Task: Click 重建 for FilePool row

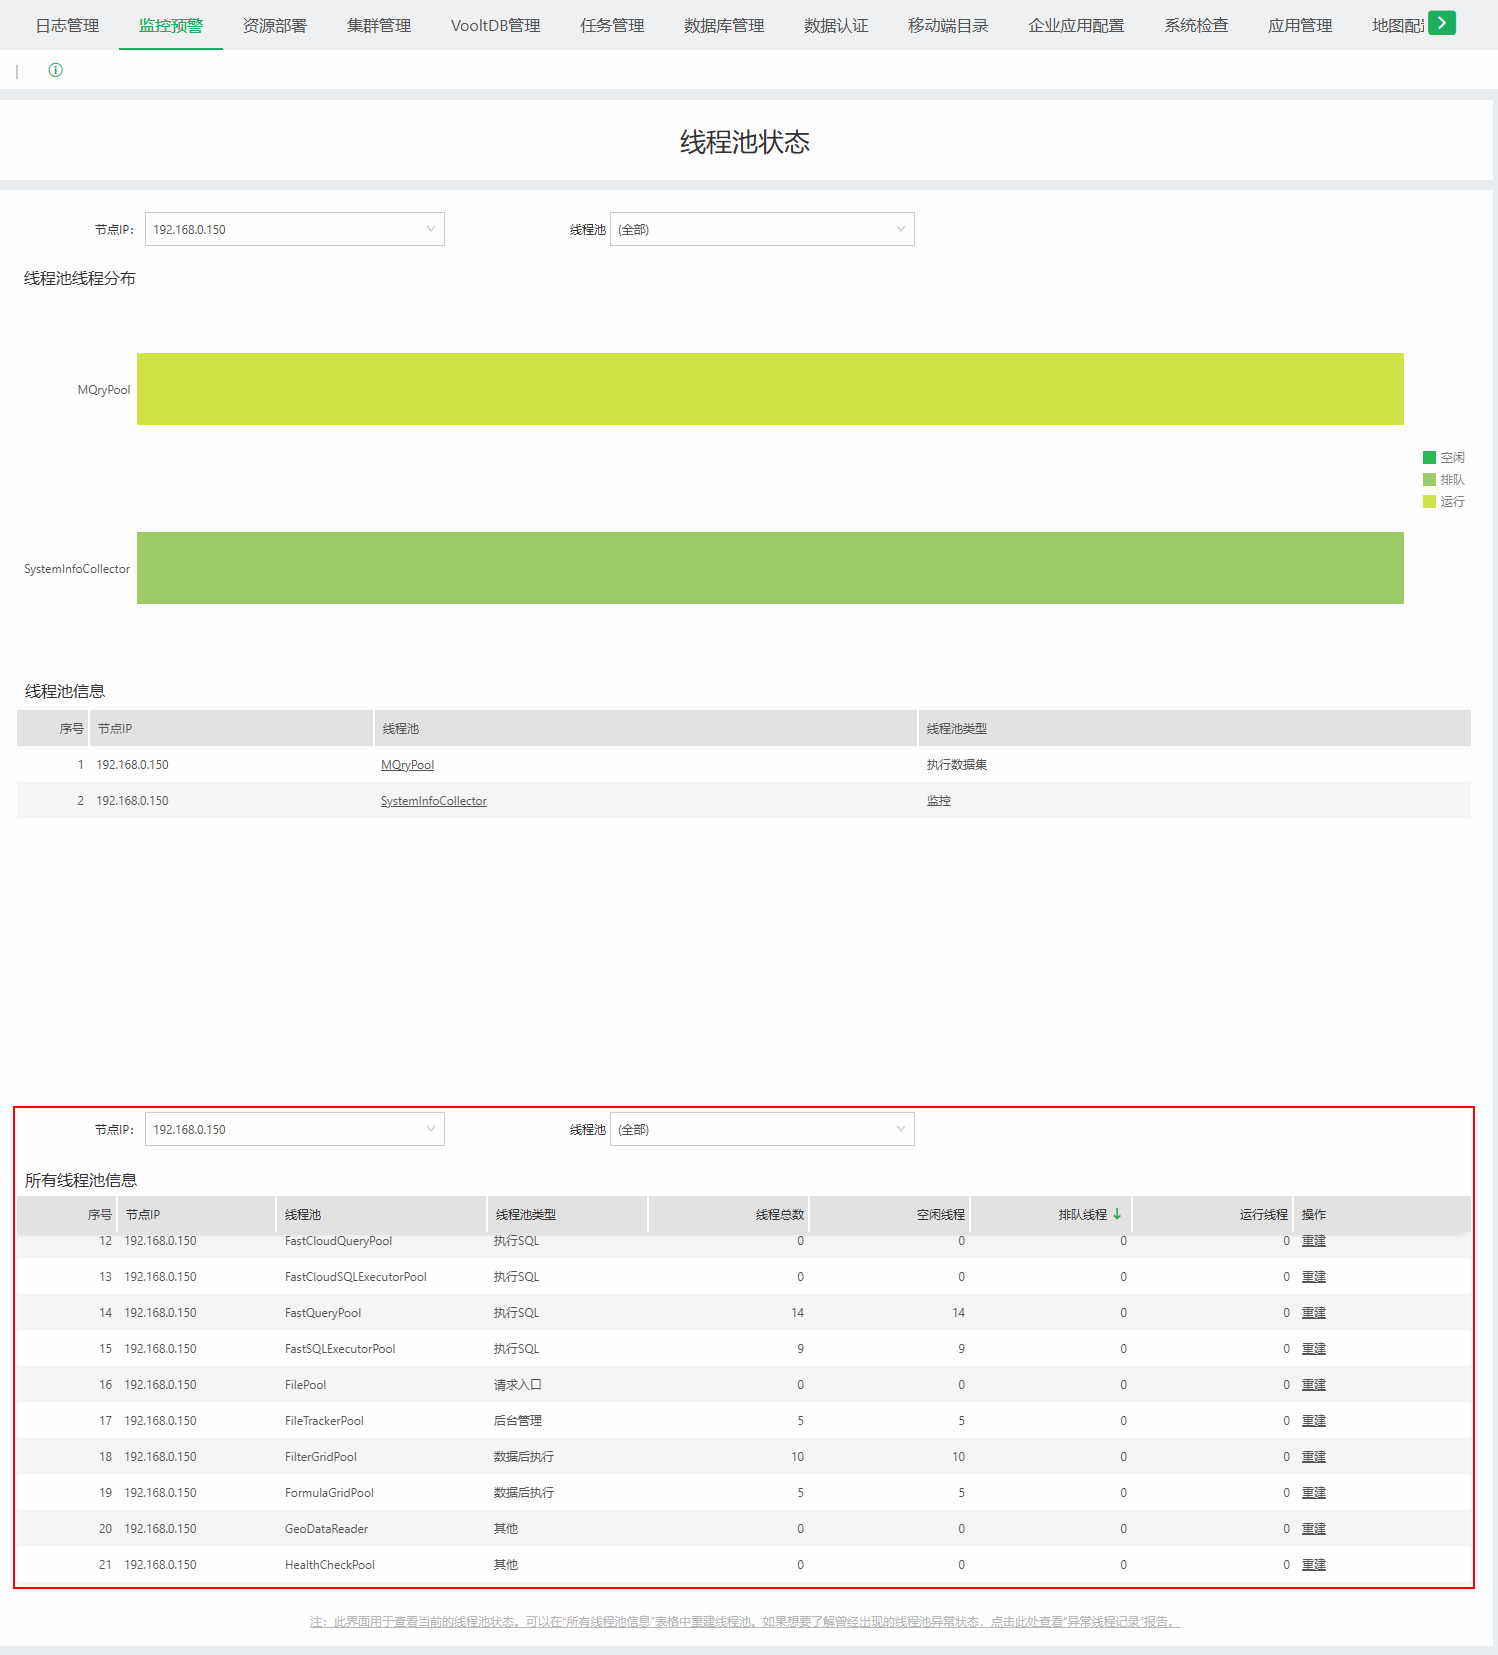Action: [1314, 1385]
